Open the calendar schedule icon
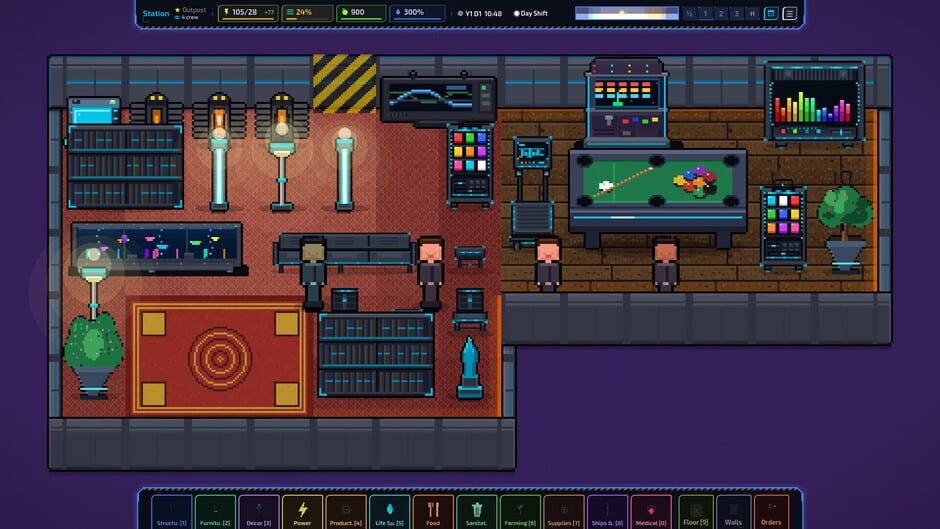The width and height of the screenshot is (940, 529). coord(771,13)
